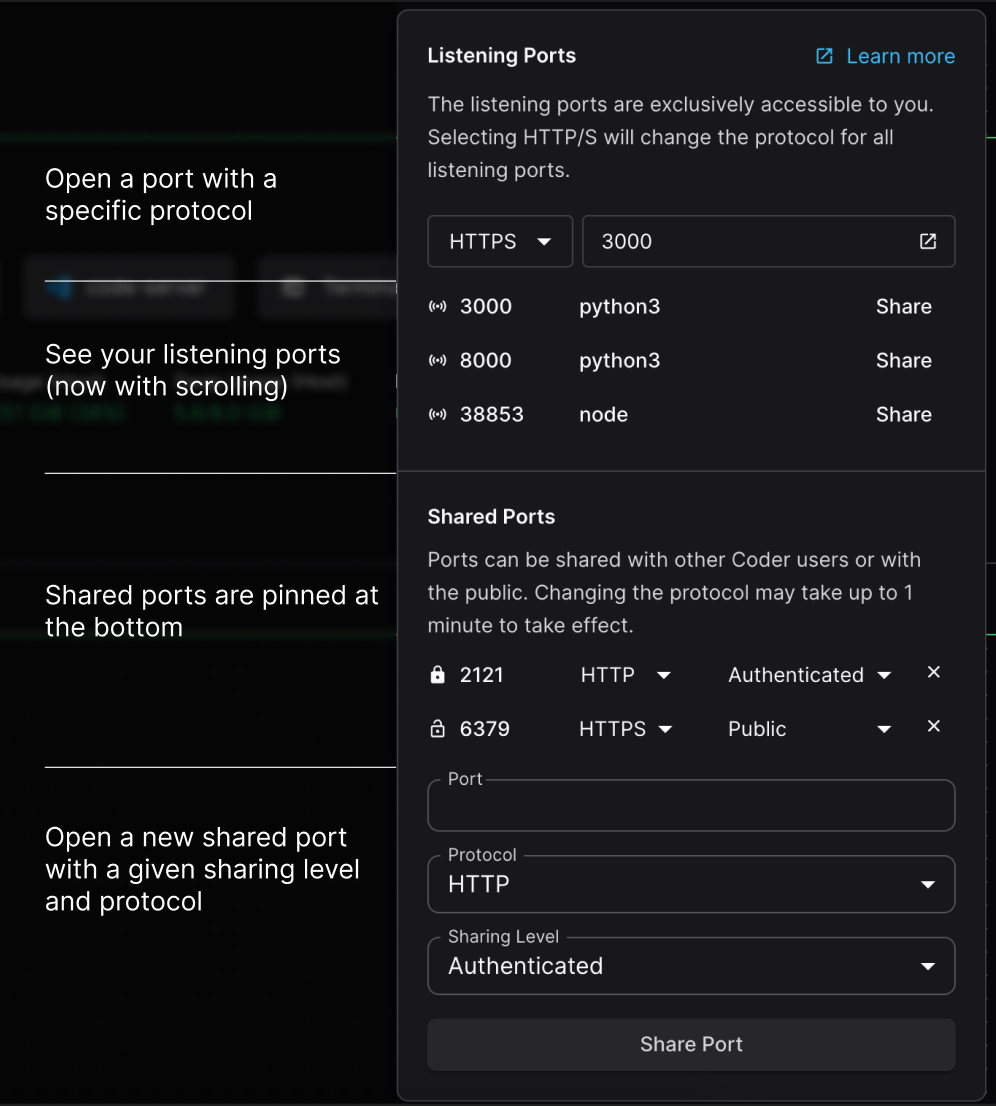996x1106 pixels.
Task: Click the signal icon next to listening port 3000
Action: tap(437, 306)
